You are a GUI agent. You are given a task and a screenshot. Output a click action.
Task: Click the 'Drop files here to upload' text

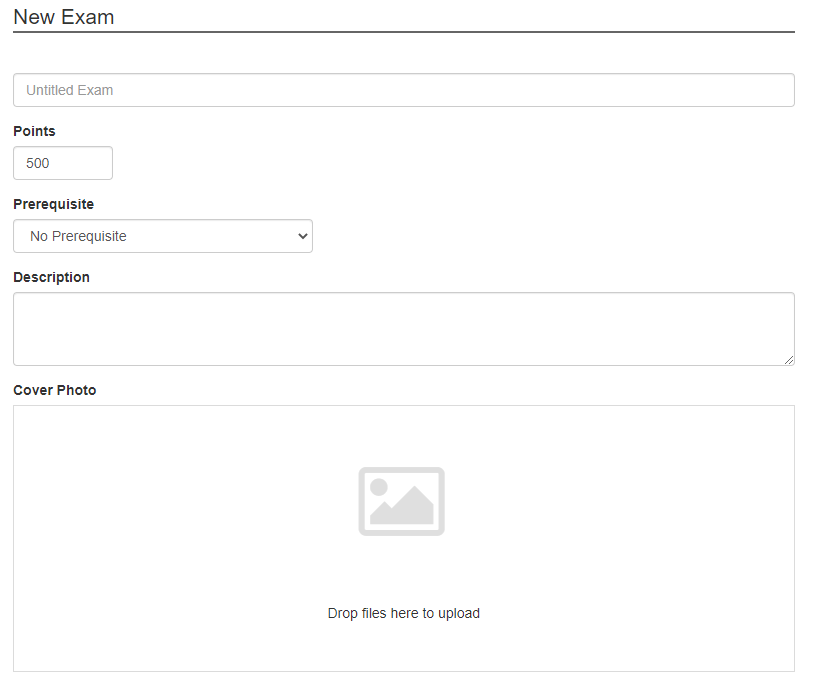click(x=403, y=613)
